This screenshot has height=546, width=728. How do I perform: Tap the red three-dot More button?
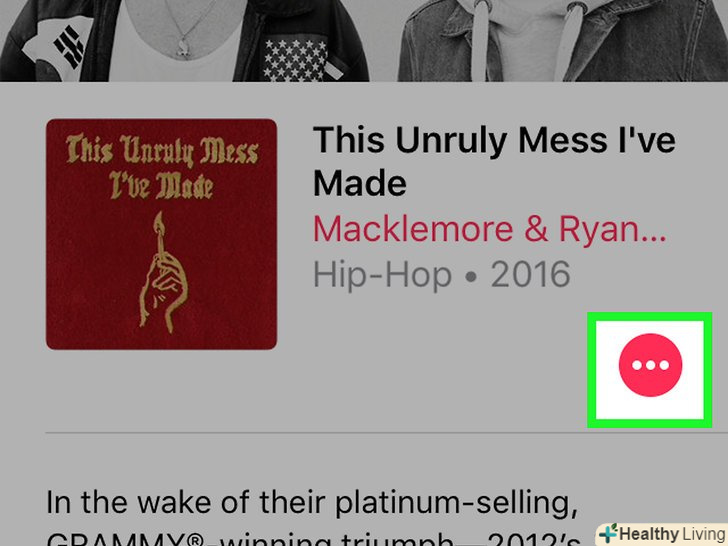coord(650,365)
